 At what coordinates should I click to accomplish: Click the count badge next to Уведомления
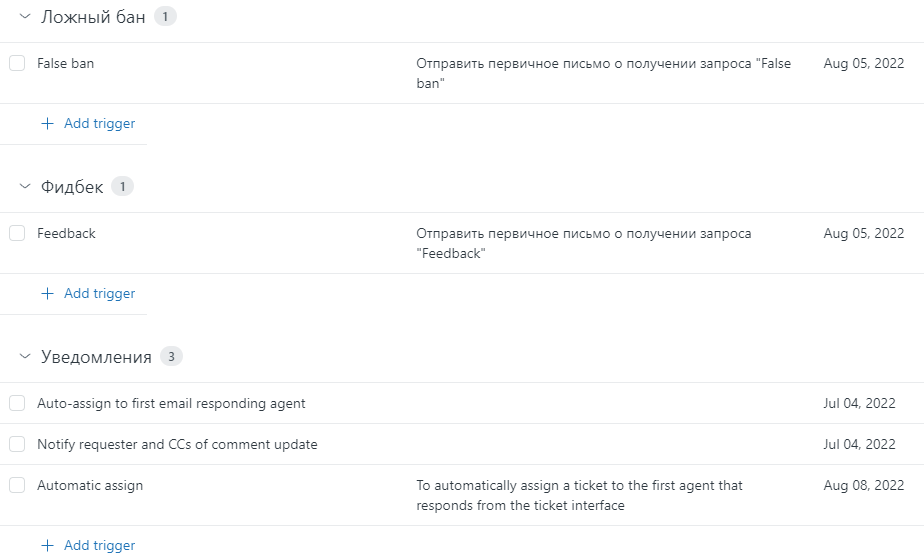(171, 357)
